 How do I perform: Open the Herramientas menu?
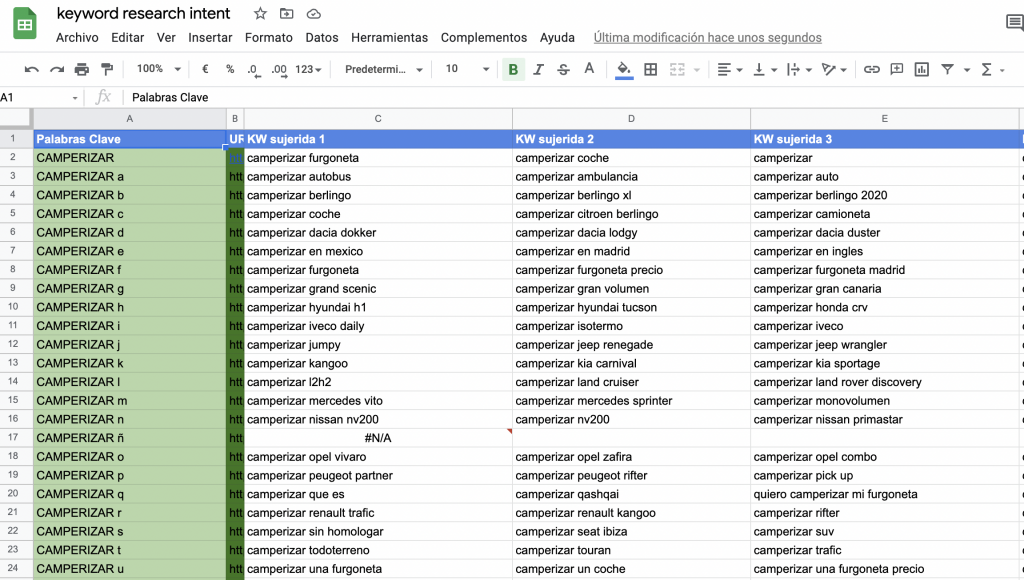point(389,38)
